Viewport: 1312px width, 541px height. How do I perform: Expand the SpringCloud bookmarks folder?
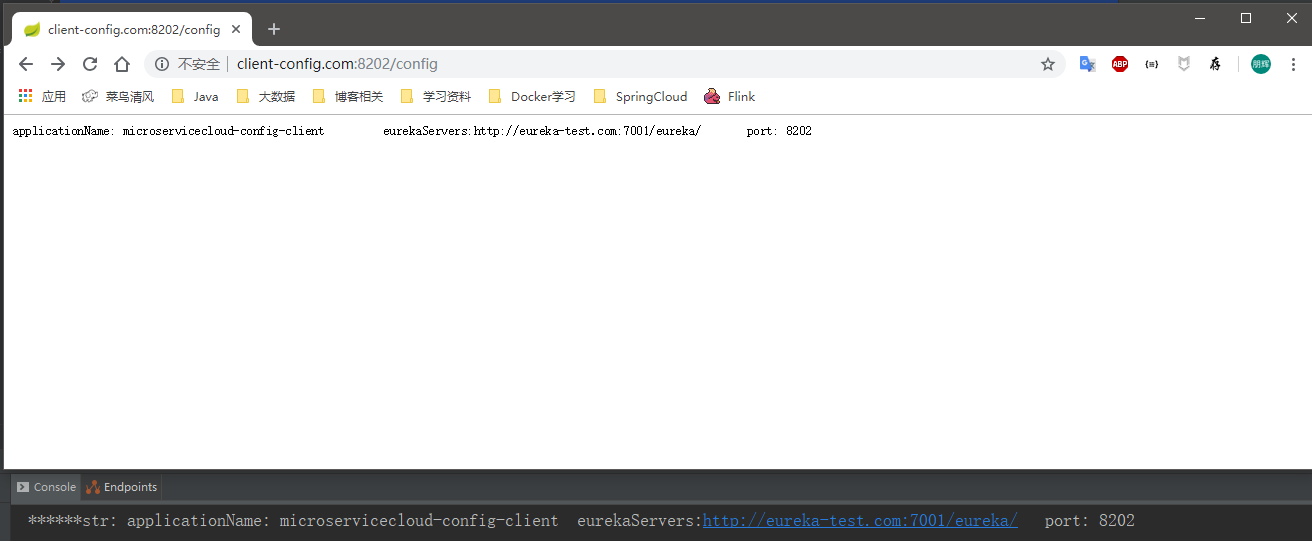pyautogui.click(x=640, y=97)
